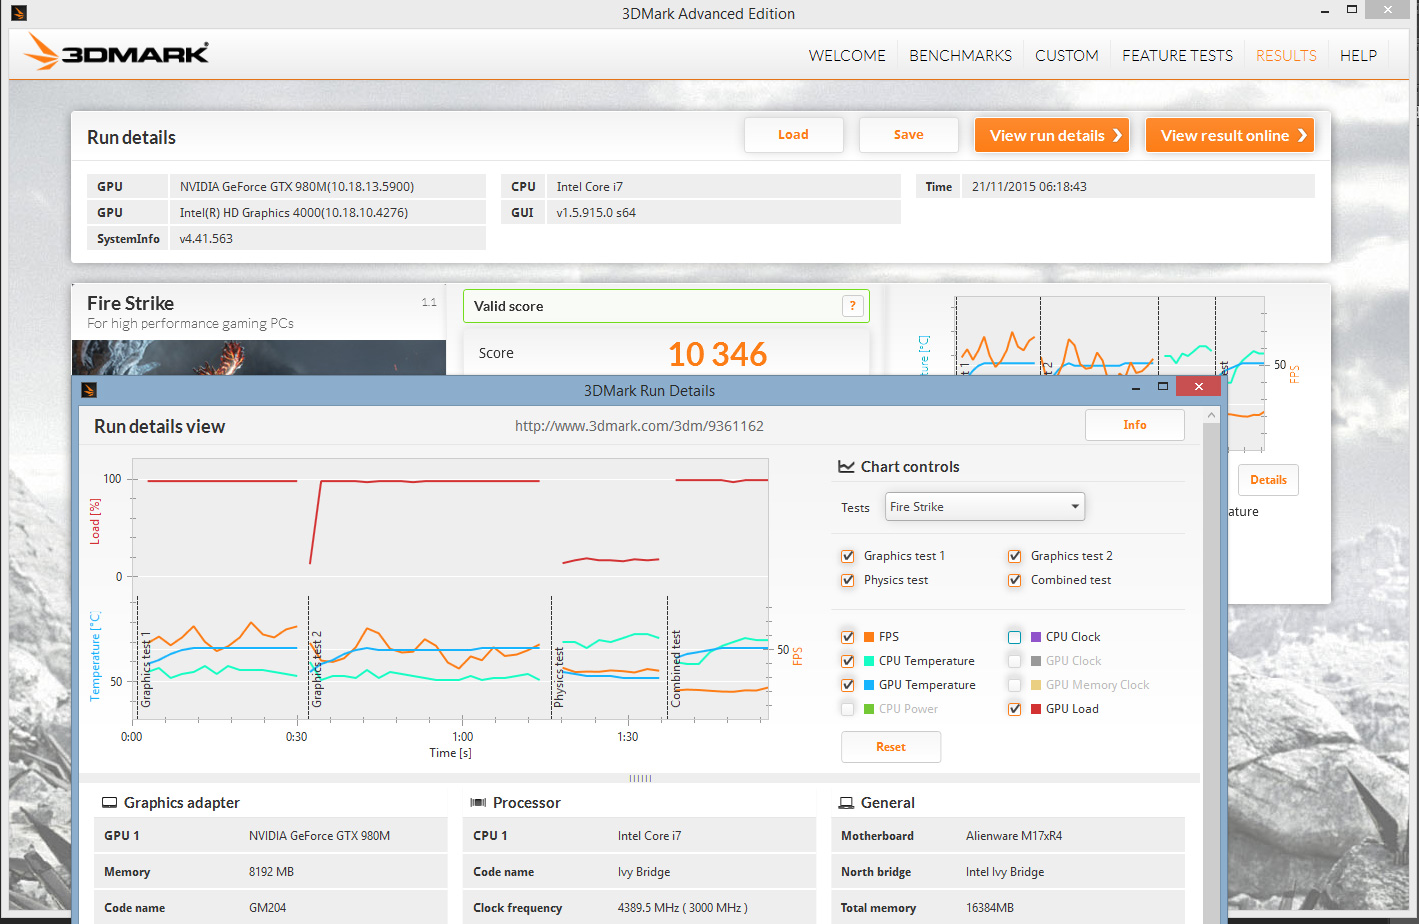Enable the CPU Clock chart series
This screenshot has width=1419, height=924.
(x=1015, y=637)
